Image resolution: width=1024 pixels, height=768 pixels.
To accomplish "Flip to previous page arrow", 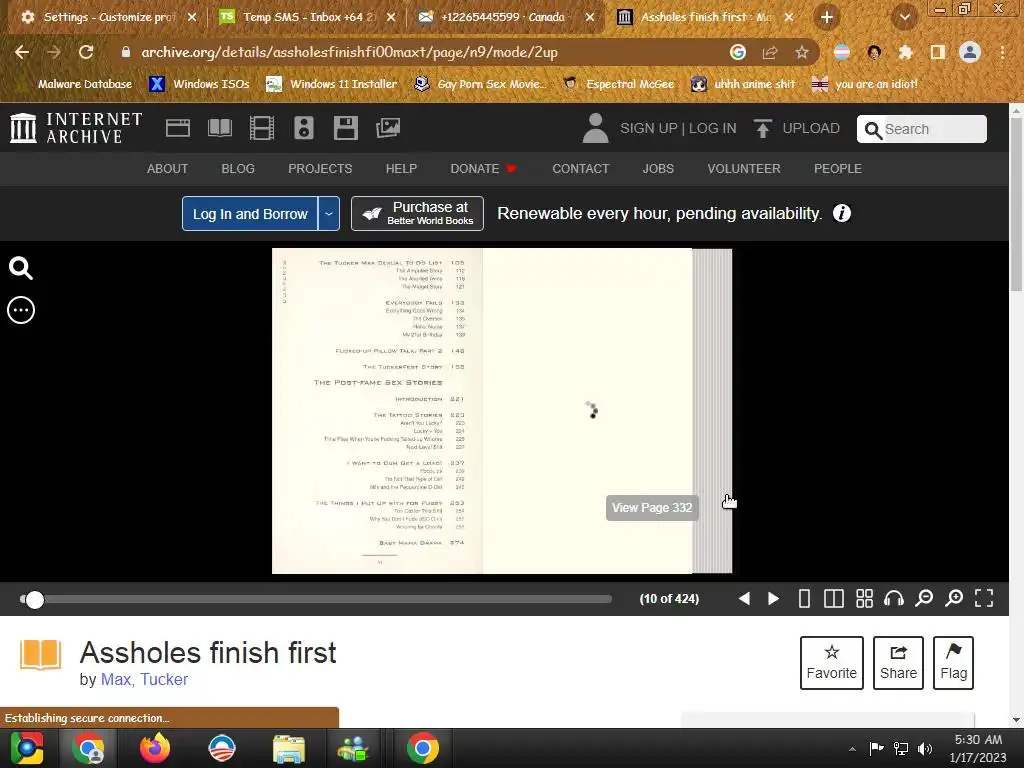I will 744,598.
